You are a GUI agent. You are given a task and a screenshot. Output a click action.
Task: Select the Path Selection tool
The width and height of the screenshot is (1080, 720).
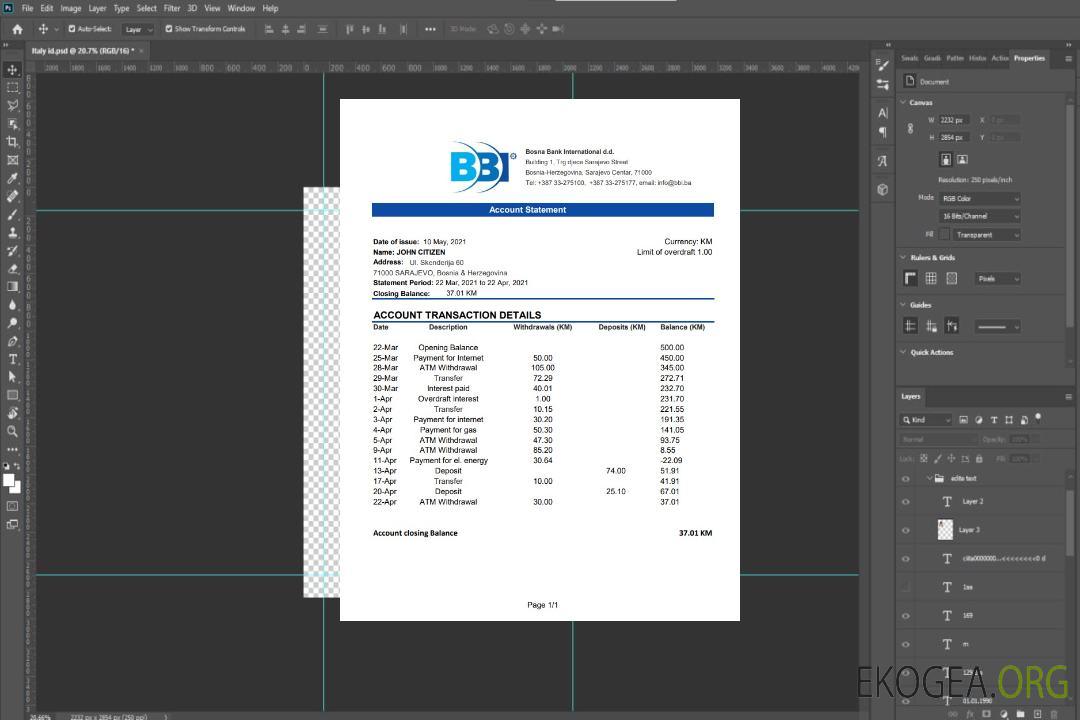pyautogui.click(x=12, y=377)
